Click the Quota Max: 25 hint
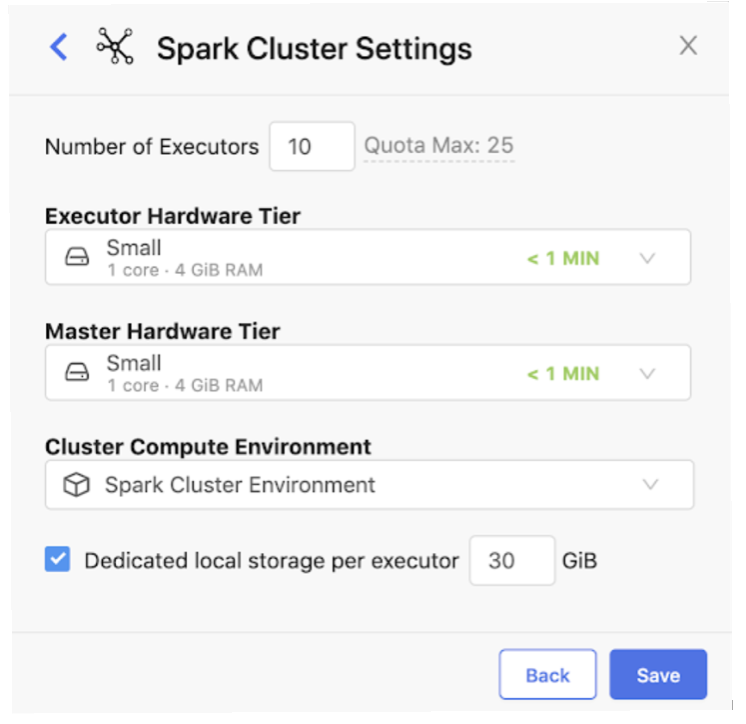The image size is (746, 724). pyautogui.click(x=439, y=146)
